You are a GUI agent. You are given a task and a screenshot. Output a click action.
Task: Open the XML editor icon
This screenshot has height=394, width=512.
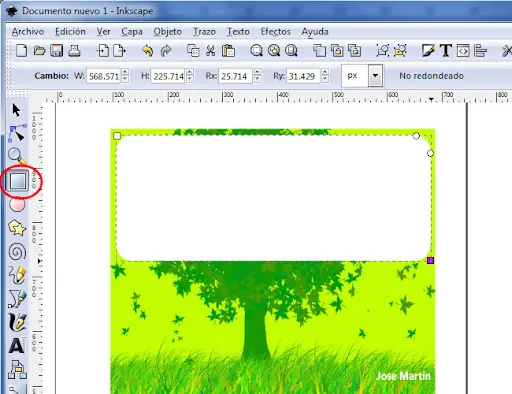pyautogui.click(x=463, y=51)
